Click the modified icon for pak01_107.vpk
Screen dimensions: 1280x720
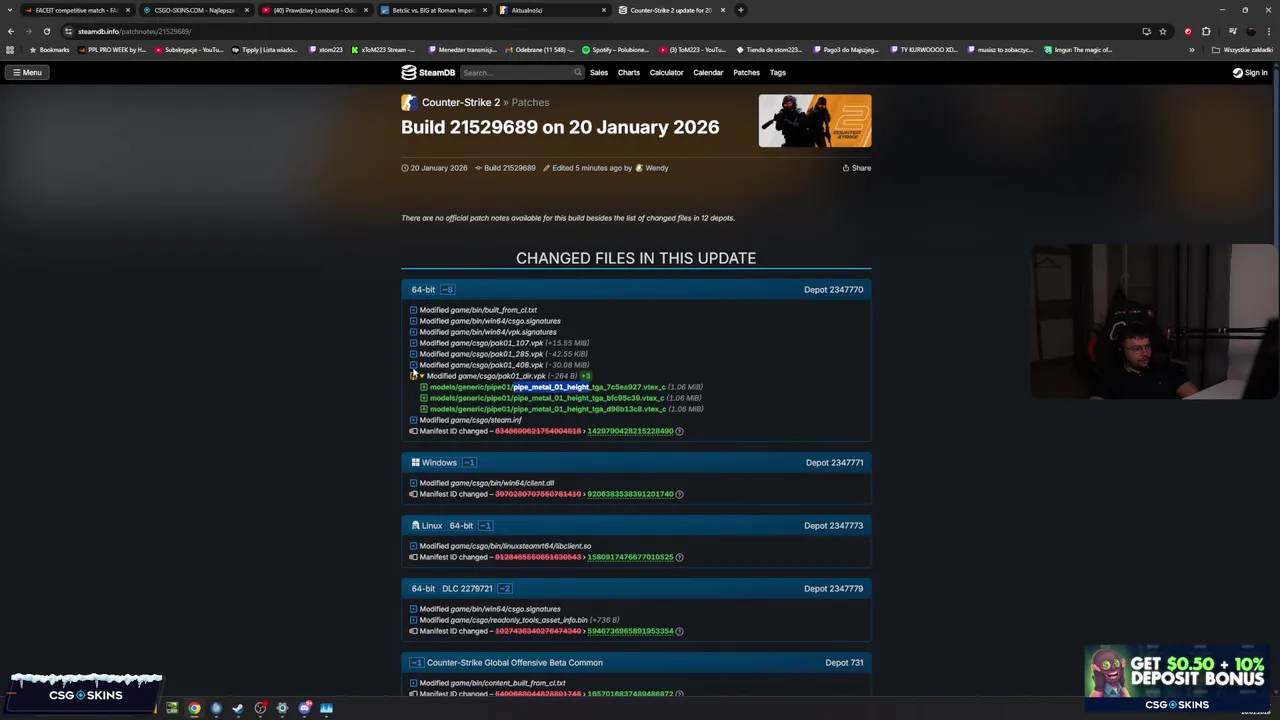tap(413, 343)
